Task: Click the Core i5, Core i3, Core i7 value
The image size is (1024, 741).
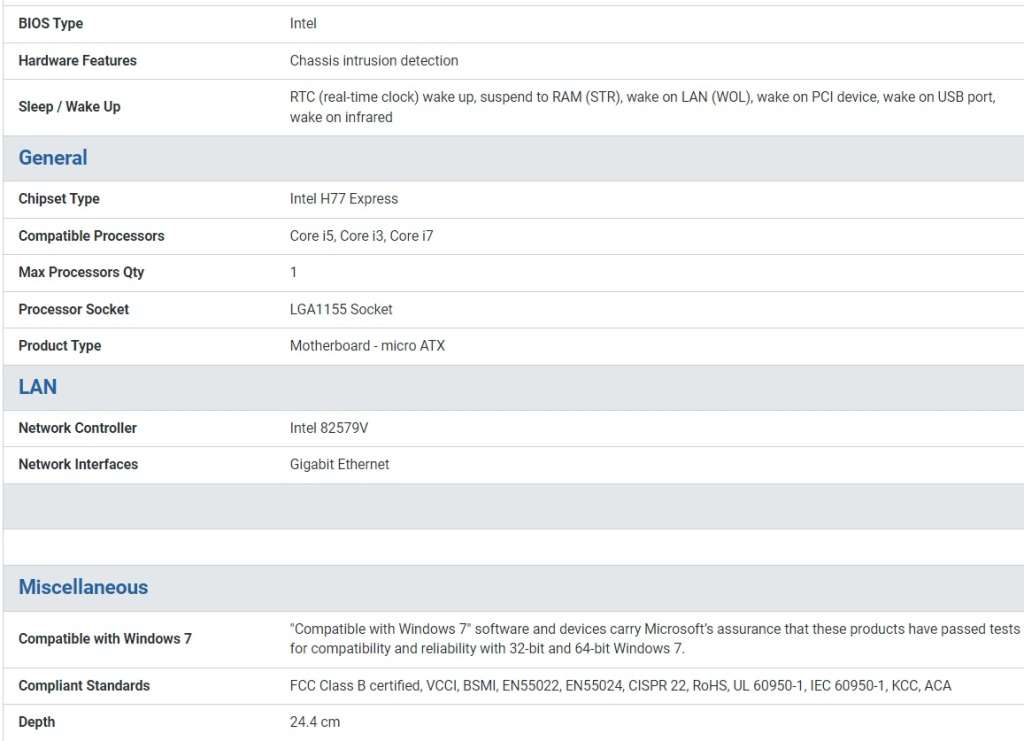Action: pyautogui.click(x=361, y=236)
